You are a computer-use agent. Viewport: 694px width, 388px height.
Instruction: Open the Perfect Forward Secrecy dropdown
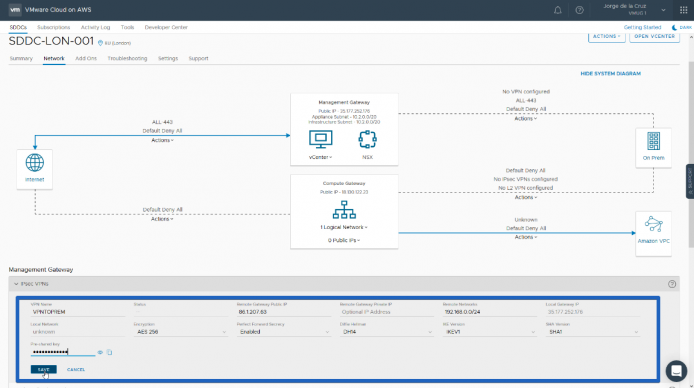point(284,332)
